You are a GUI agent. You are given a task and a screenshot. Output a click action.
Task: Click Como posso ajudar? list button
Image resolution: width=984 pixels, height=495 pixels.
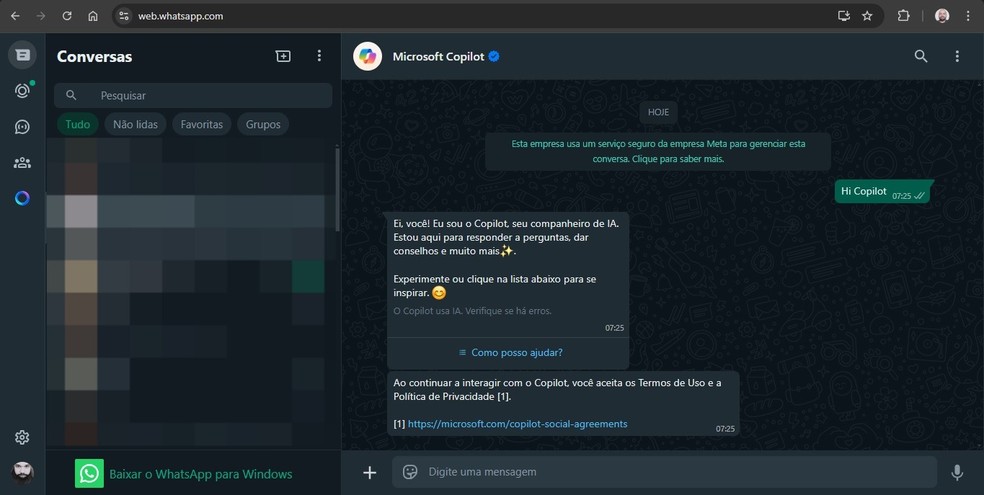pos(510,353)
